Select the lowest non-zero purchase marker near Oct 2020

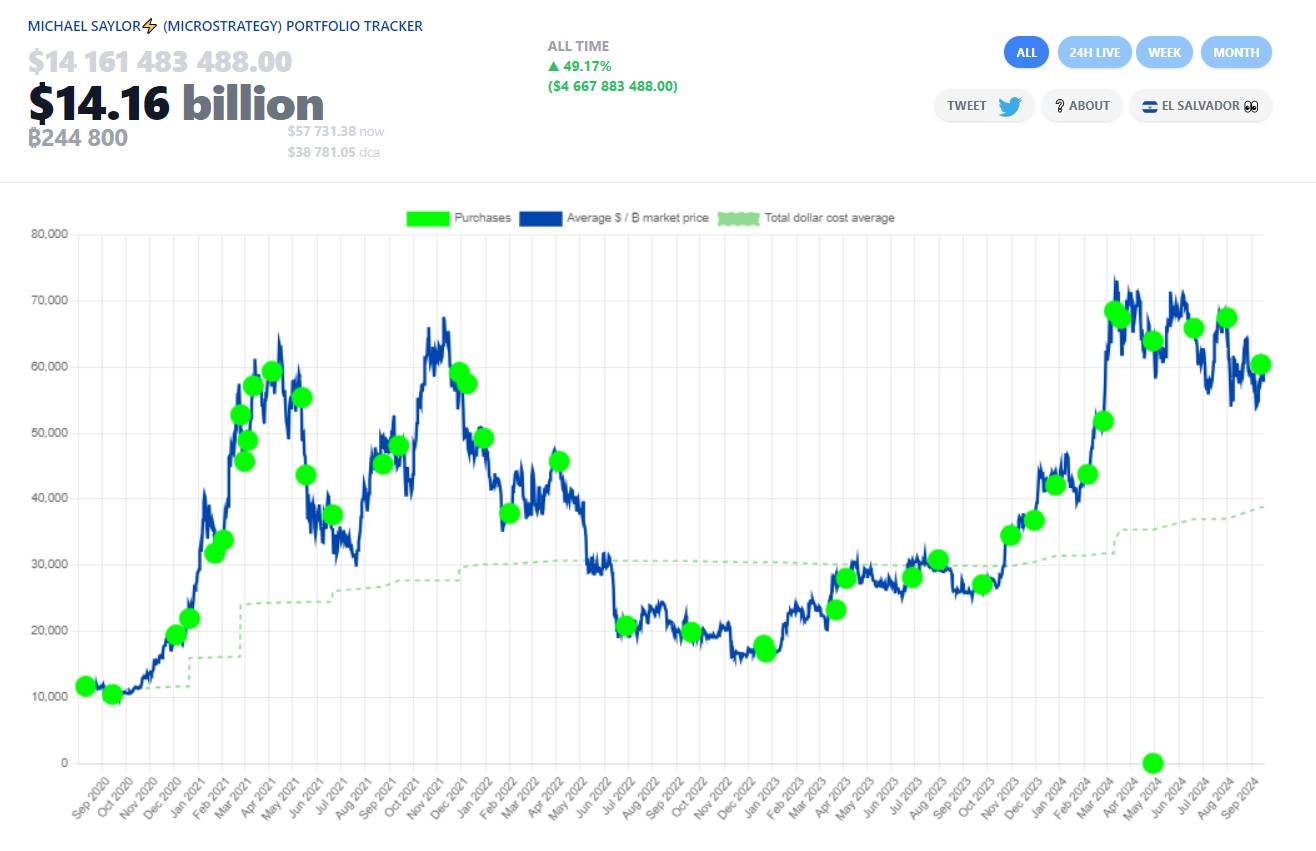(112, 694)
